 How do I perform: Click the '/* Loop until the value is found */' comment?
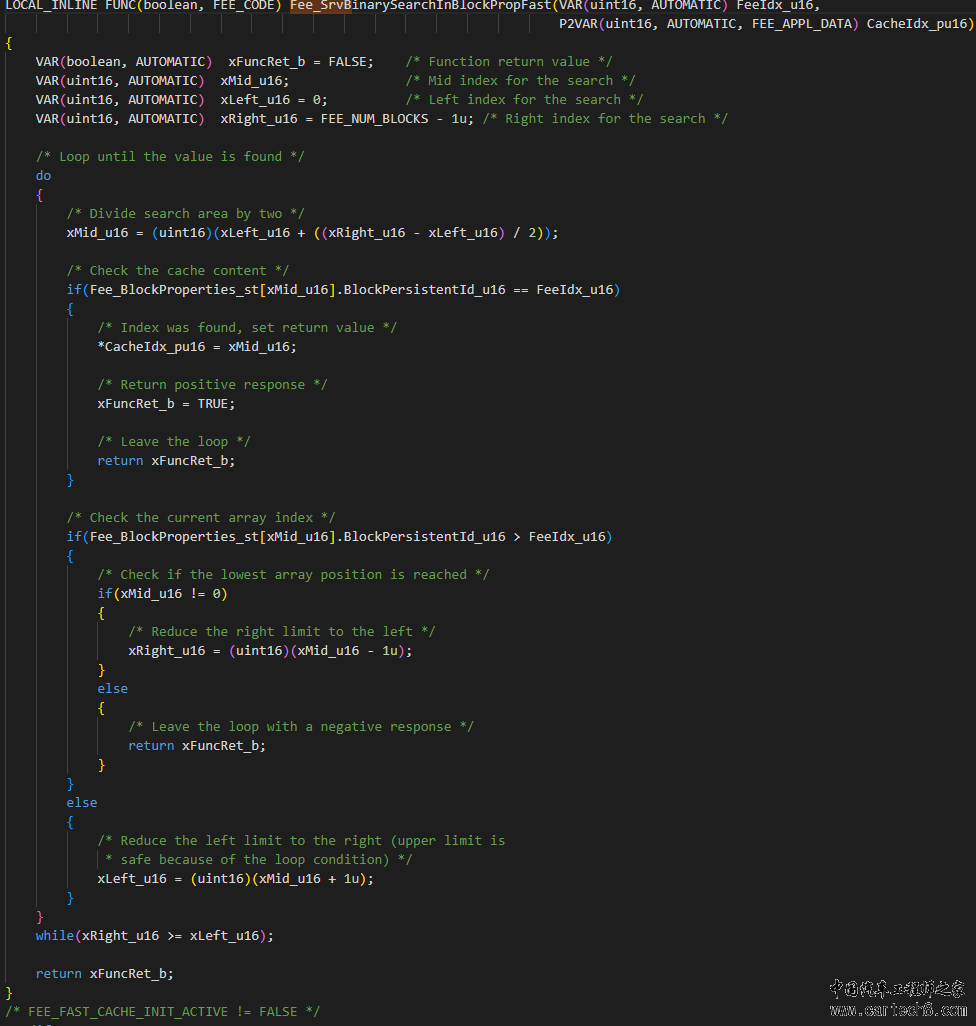(x=170, y=156)
